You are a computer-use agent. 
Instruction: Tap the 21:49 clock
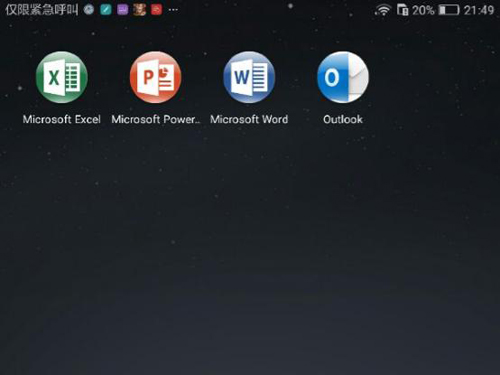point(479,10)
